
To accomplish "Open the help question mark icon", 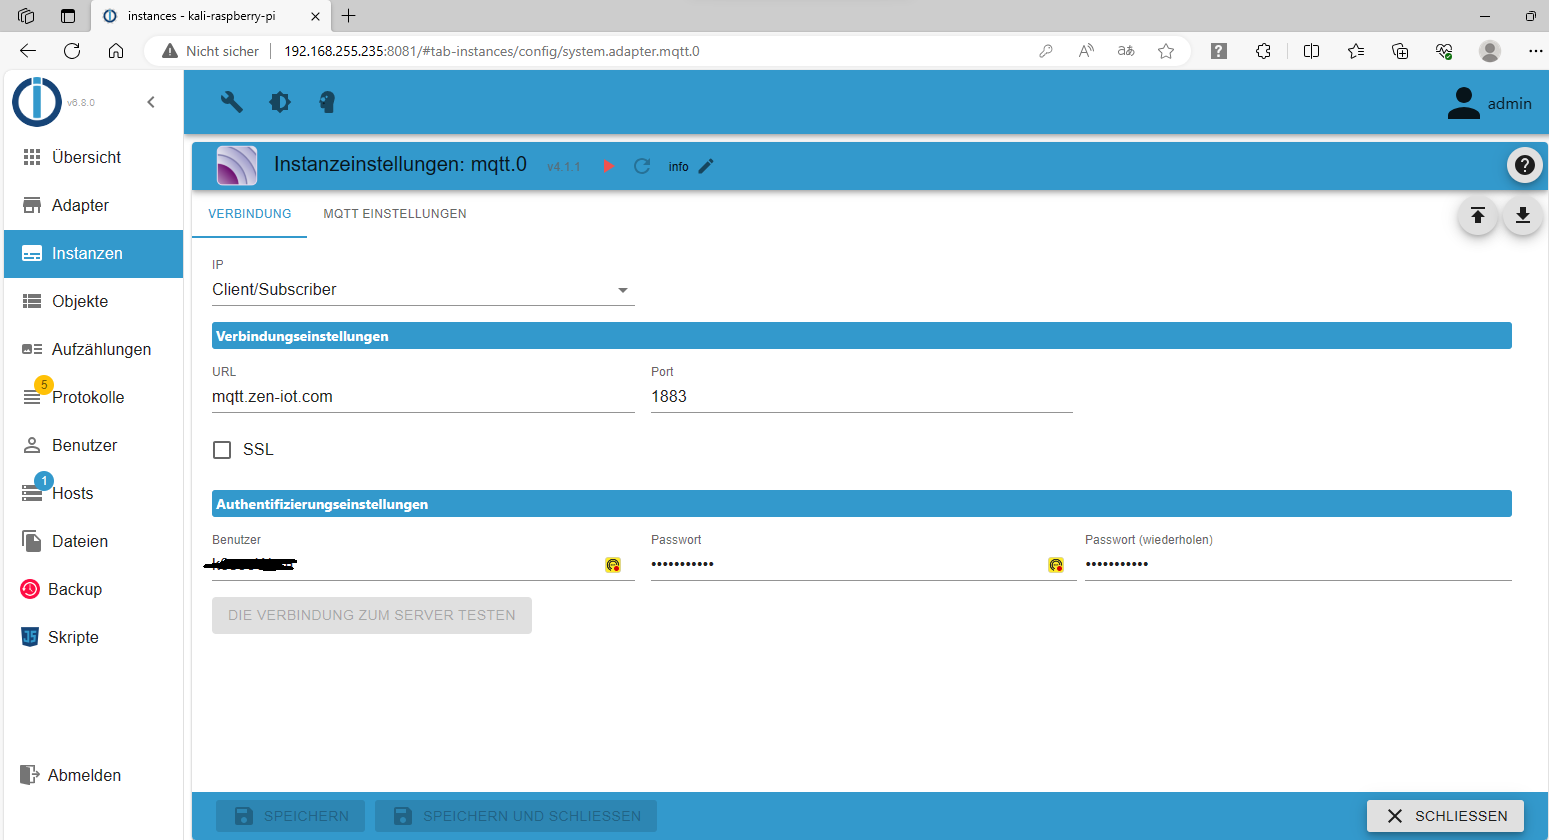I will click(x=1524, y=165).
